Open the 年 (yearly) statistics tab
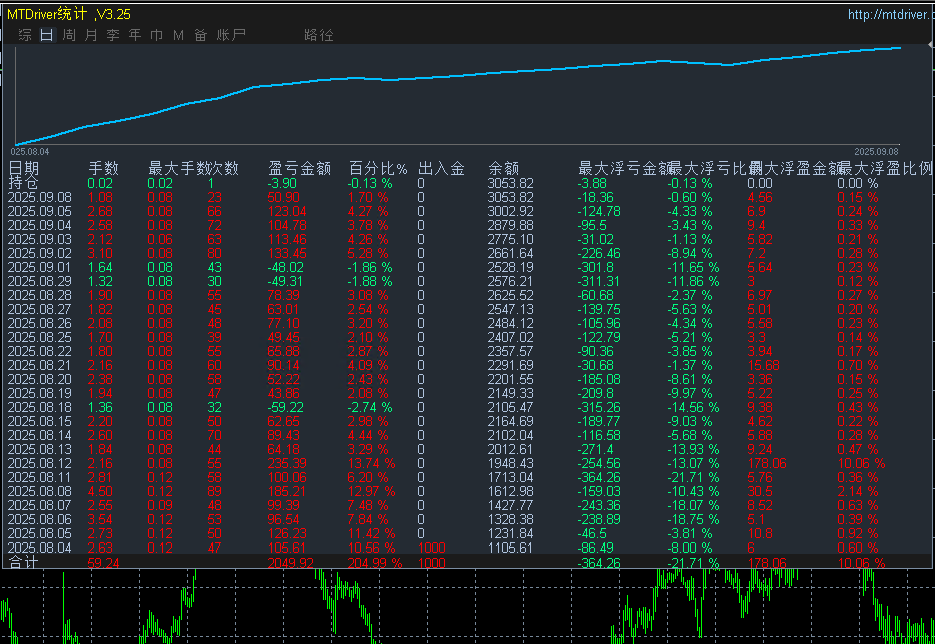The image size is (935, 644). pyautogui.click(x=135, y=35)
